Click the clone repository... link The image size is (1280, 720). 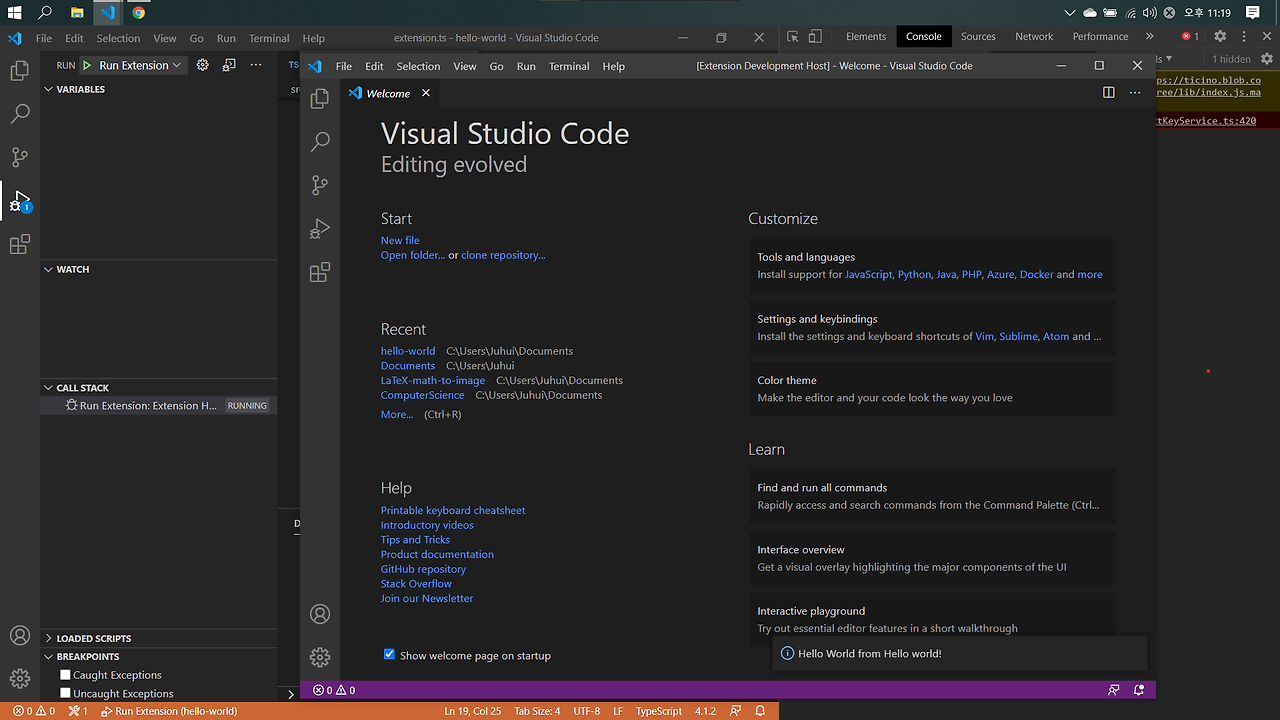(503, 255)
